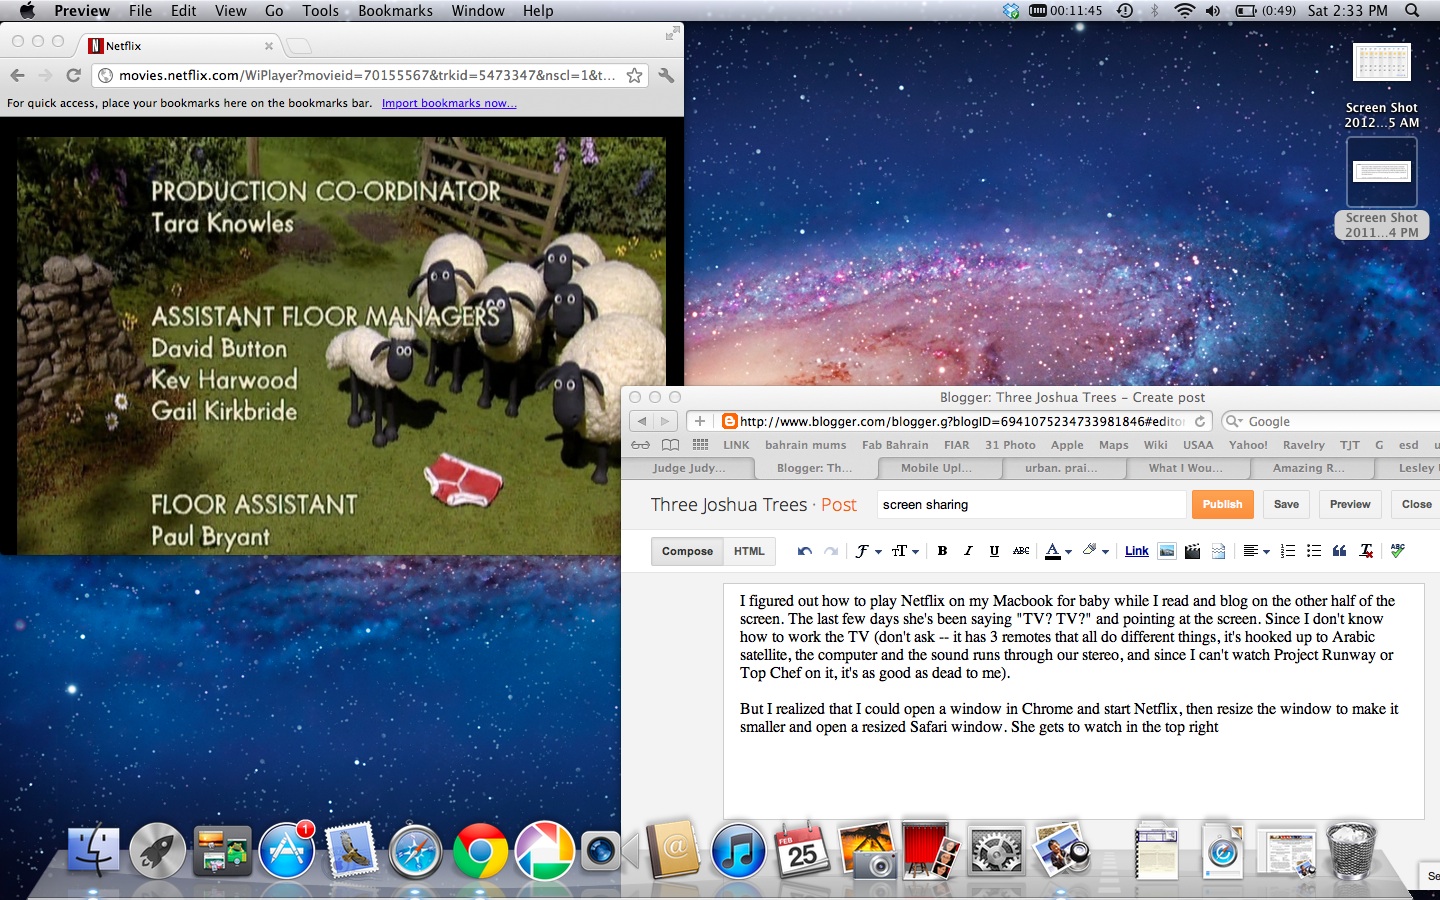Screen dimensions: 1440x900
Task: Switch editor to Compose mode
Action: (x=687, y=551)
